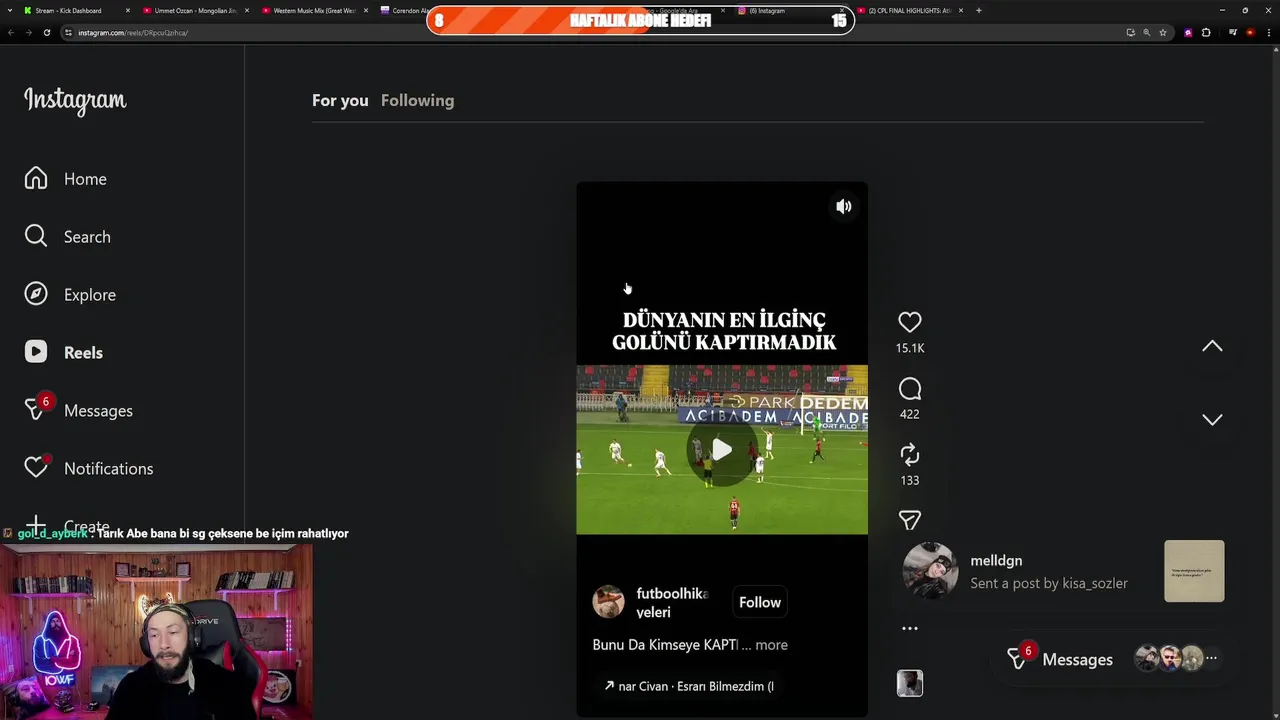Image resolution: width=1280 pixels, height=720 pixels.
Task: Open the Messages label in sidebar
Action: click(x=98, y=411)
